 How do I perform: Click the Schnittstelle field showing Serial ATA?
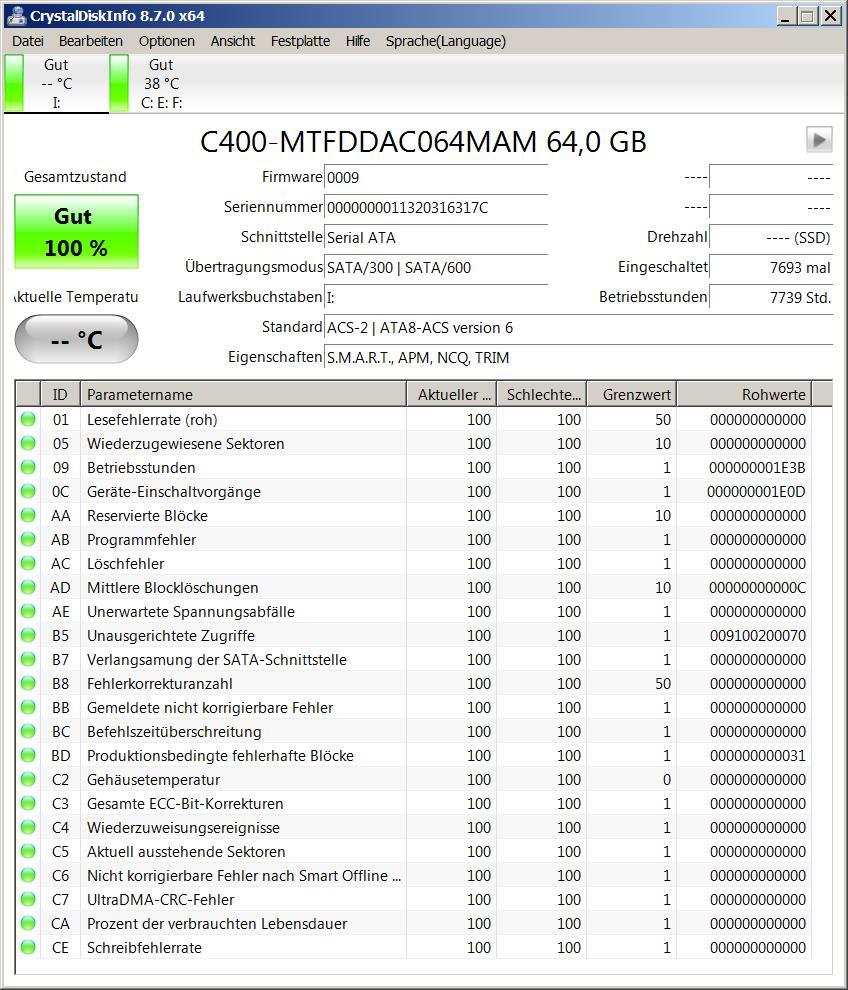point(436,237)
